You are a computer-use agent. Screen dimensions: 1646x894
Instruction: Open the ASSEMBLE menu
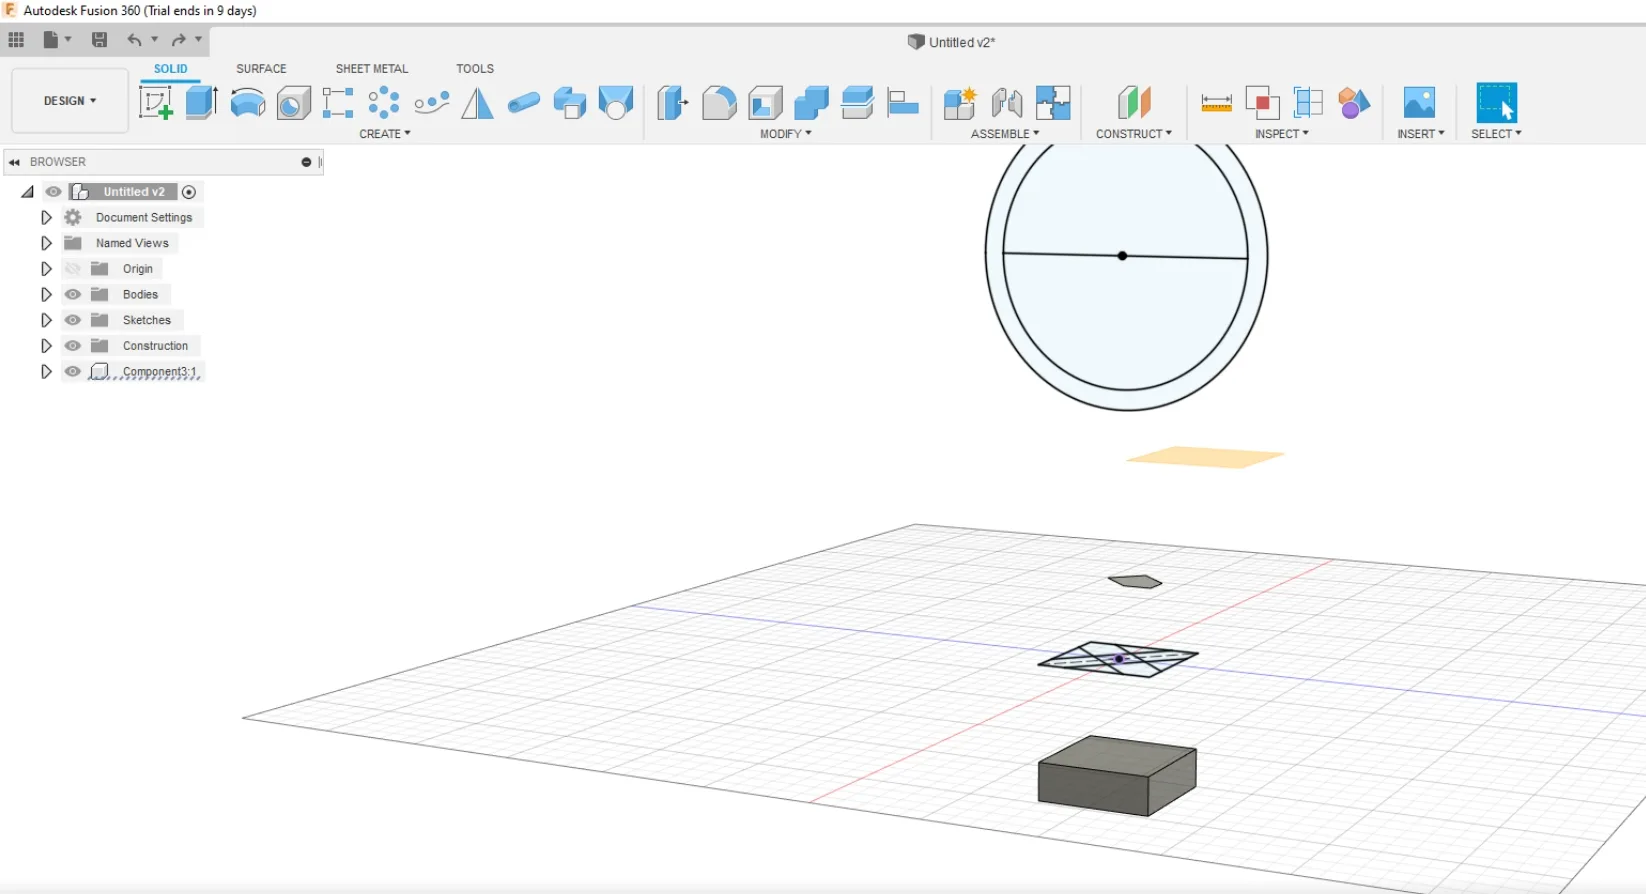coord(1005,134)
